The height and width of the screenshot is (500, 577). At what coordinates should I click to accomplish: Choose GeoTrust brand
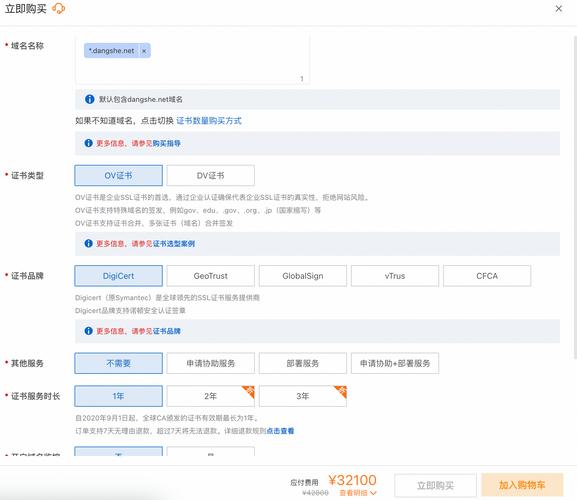click(x=210, y=276)
